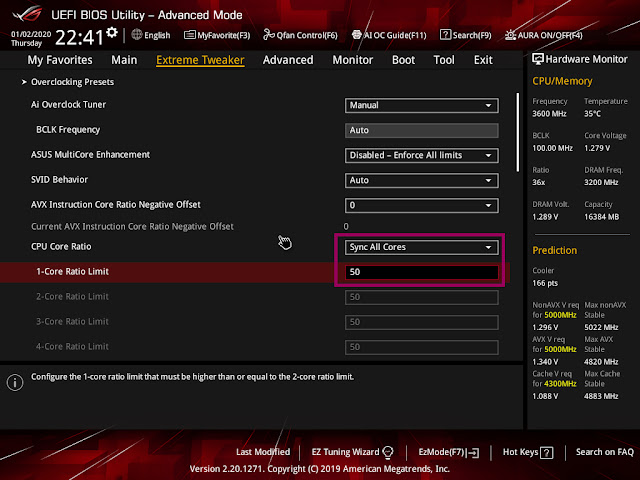
Task: Click the EzMode exit arrow icon
Action: point(473,453)
